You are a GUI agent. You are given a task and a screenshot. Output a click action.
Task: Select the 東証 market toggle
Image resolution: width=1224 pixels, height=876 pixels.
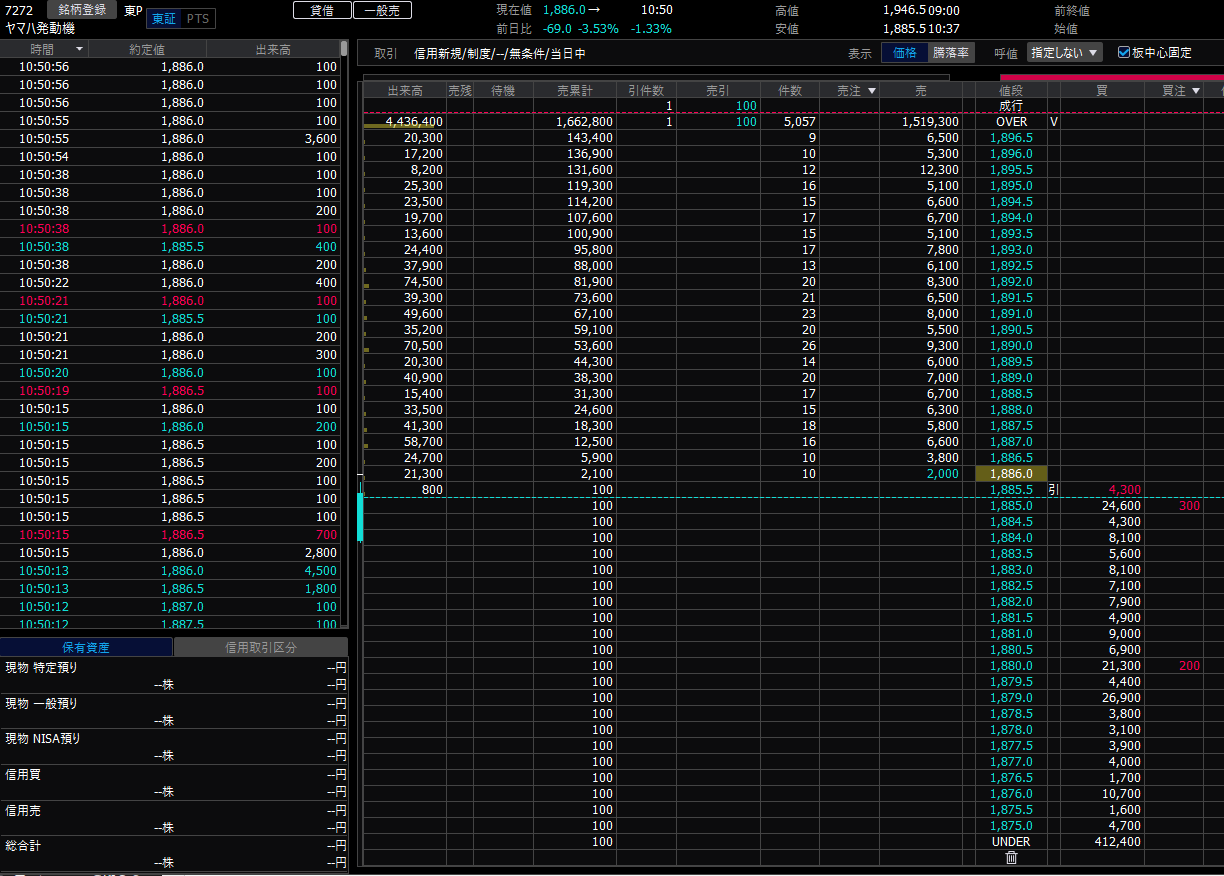pyautogui.click(x=162, y=18)
